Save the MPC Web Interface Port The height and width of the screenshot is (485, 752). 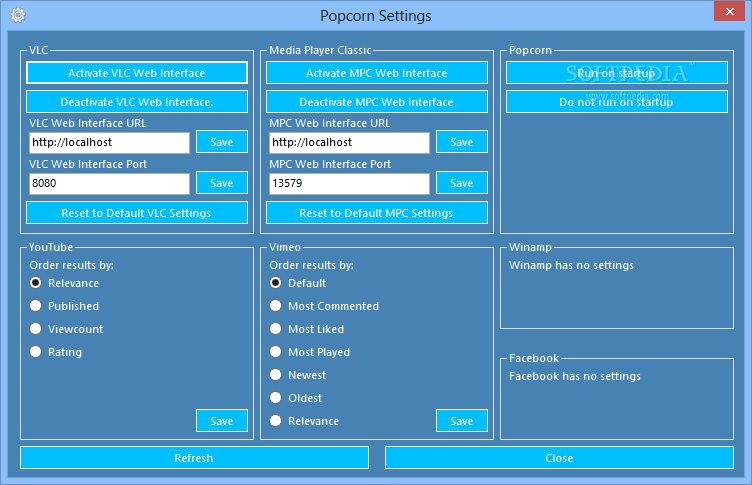[462, 183]
